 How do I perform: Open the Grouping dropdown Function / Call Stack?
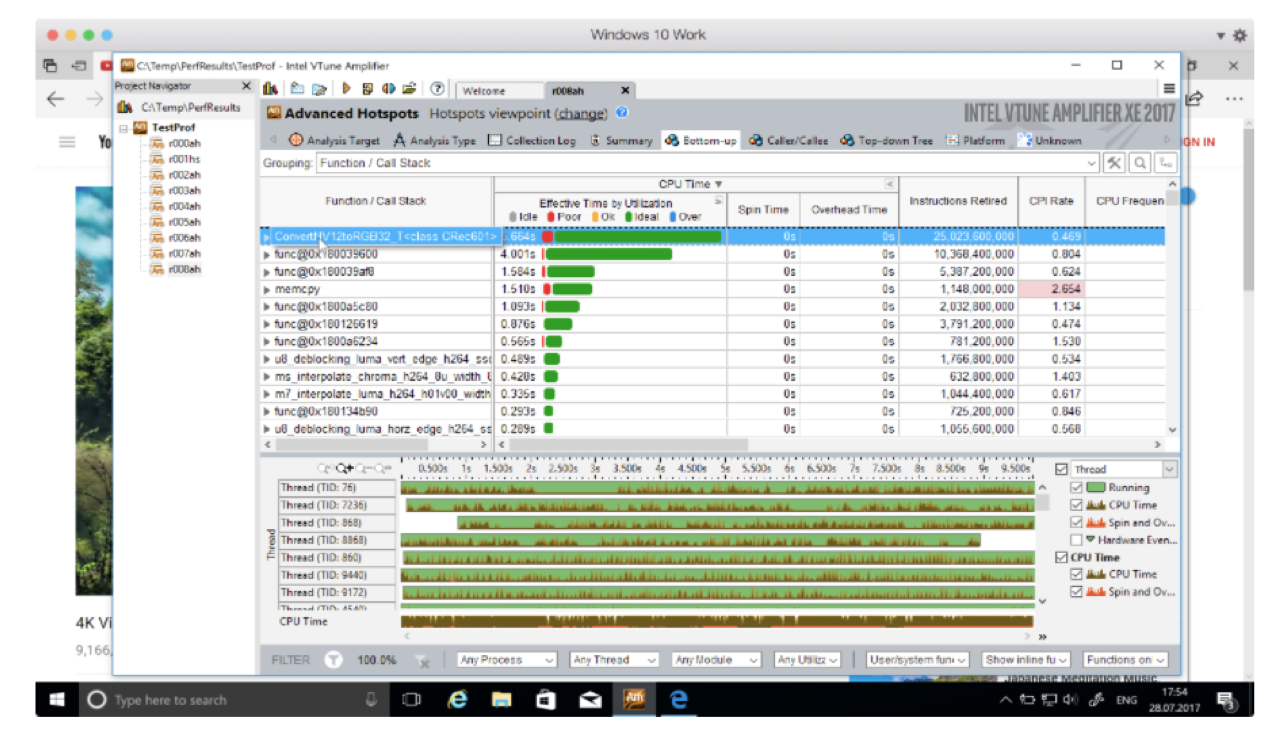(x=707, y=163)
